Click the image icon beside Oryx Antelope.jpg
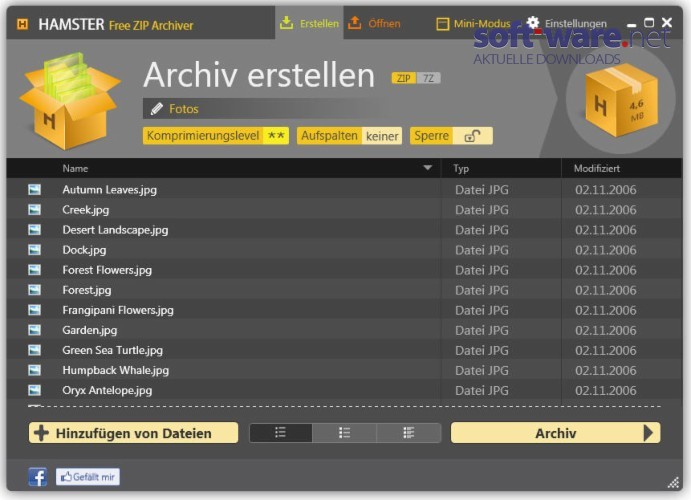The image size is (691, 500). click(x=34, y=390)
